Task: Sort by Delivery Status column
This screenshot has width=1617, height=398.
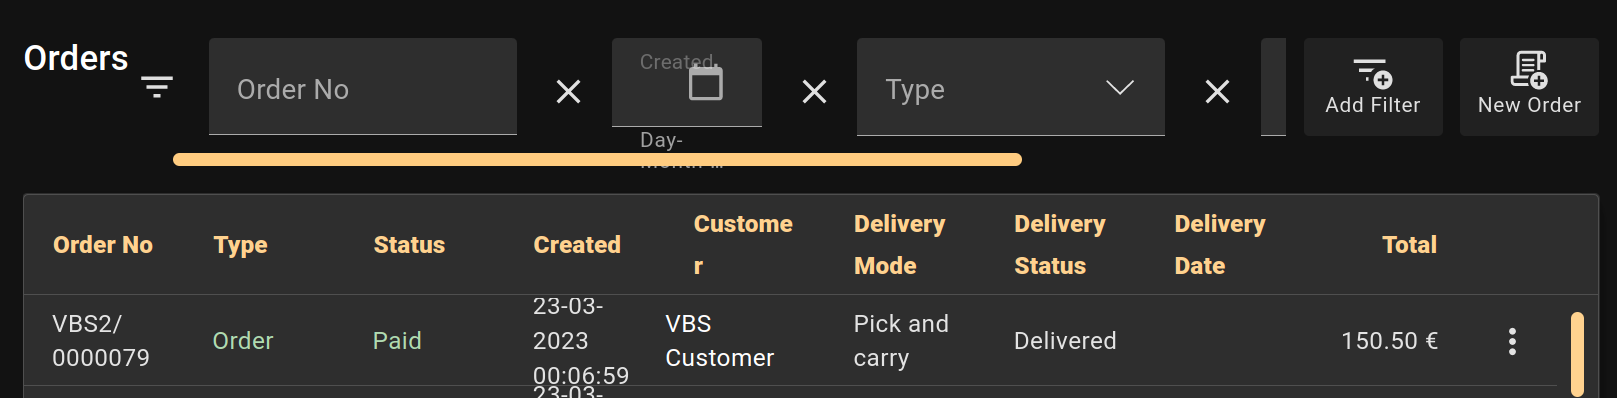Action: (1059, 245)
